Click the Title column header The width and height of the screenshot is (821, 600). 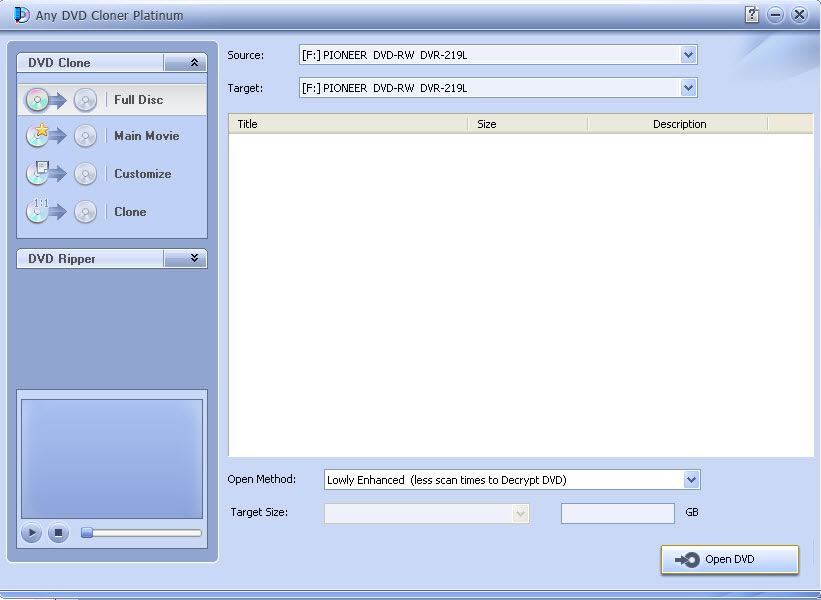point(348,124)
